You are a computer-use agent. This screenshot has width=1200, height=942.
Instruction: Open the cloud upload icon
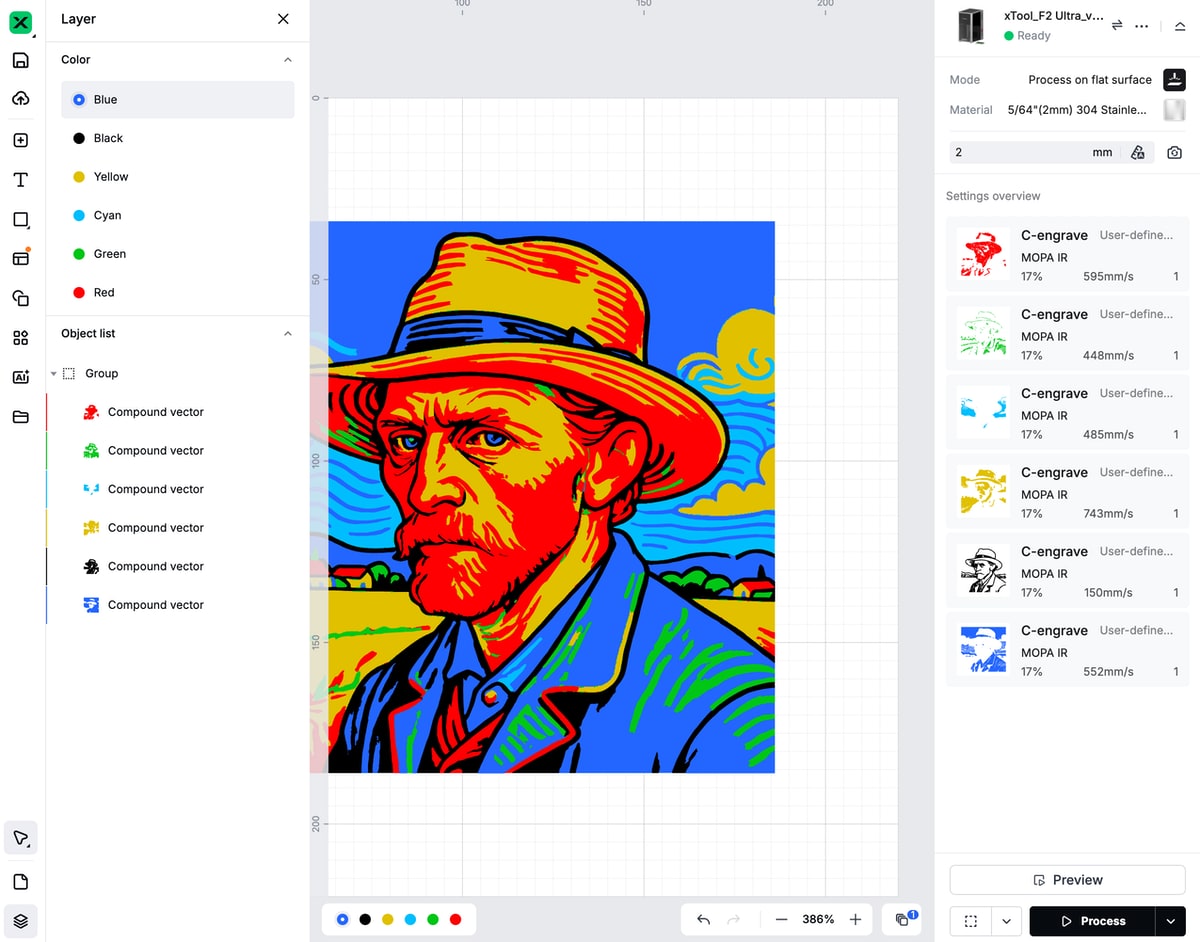[20, 98]
